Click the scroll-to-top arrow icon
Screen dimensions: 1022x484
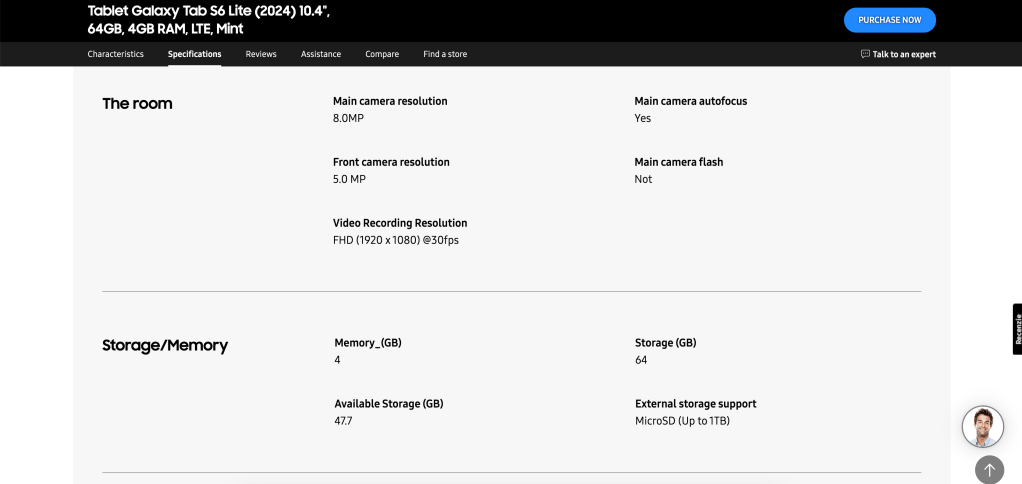(x=989, y=469)
